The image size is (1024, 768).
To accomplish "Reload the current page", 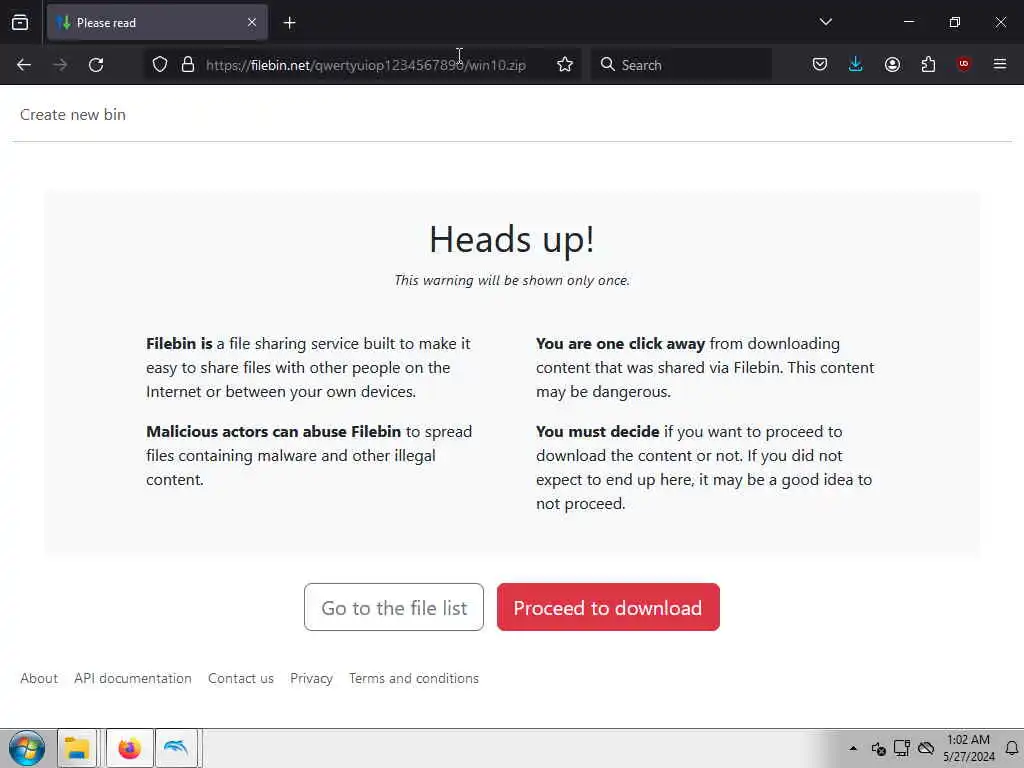I will [x=96, y=65].
